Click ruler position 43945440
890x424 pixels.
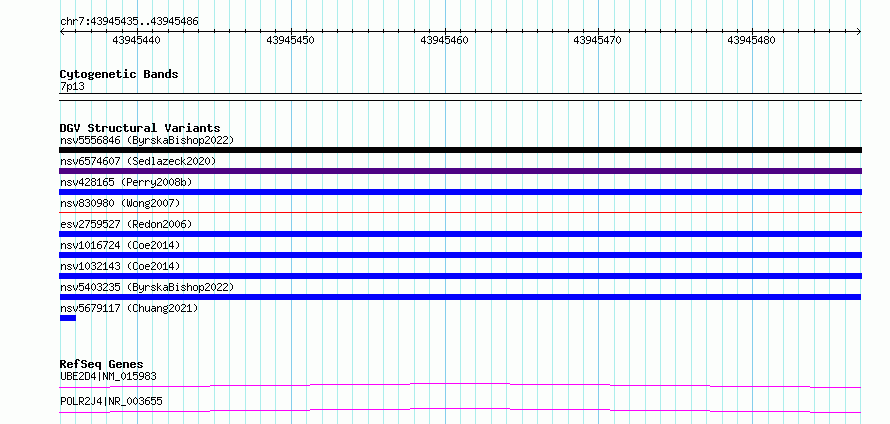pos(136,40)
